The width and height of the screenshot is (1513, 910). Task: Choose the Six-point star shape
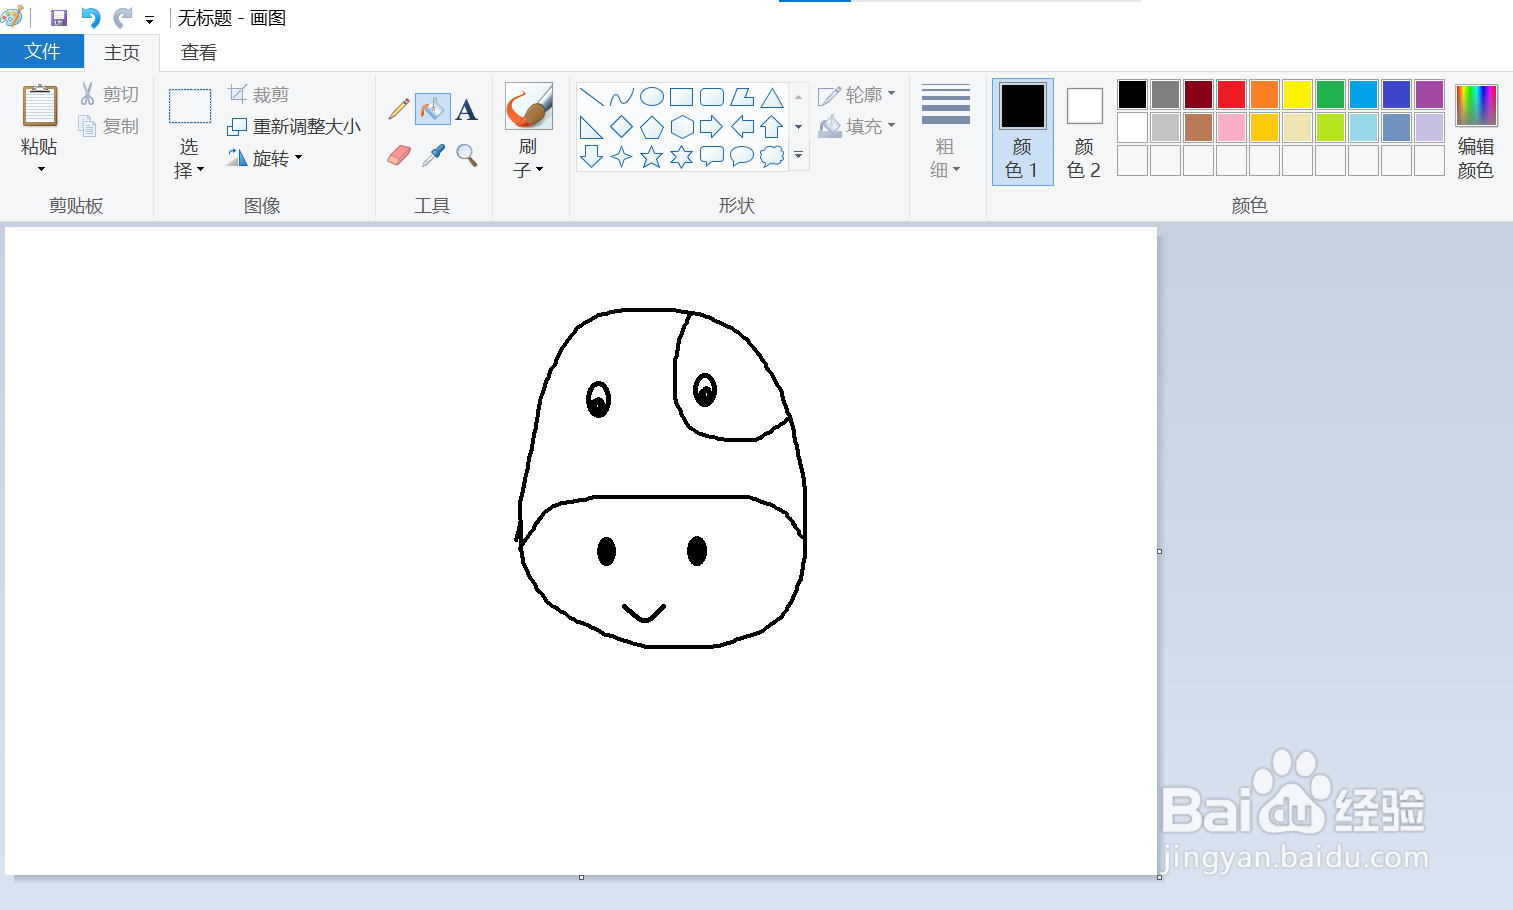[x=682, y=156]
